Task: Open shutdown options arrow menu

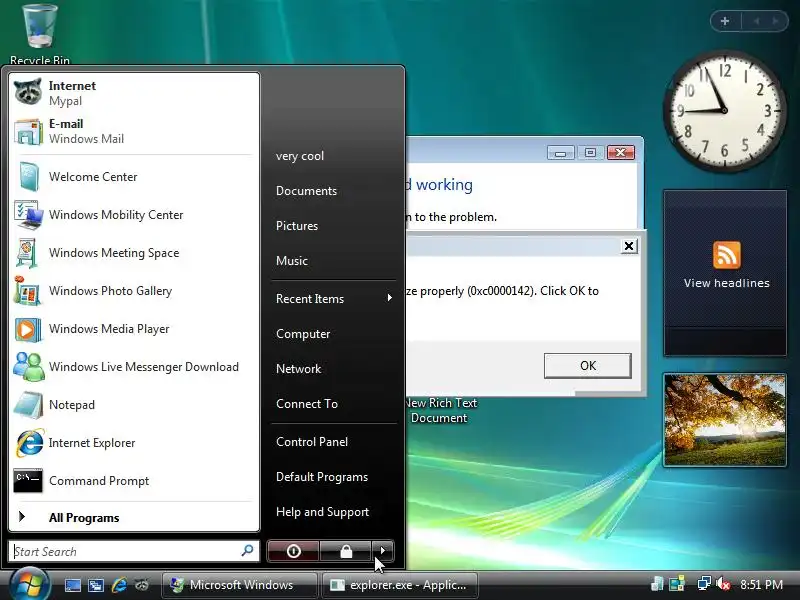Action: click(x=383, y=551)
